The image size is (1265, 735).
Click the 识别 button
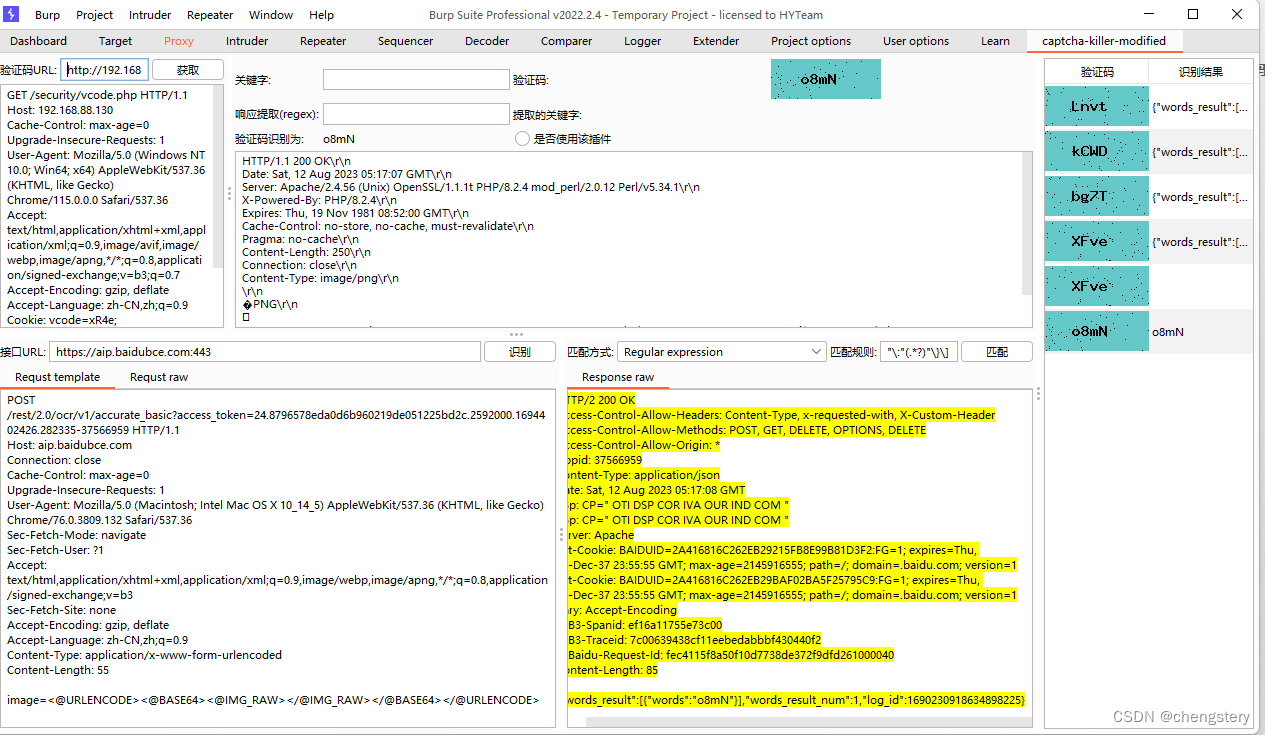[x=520, y=352]
